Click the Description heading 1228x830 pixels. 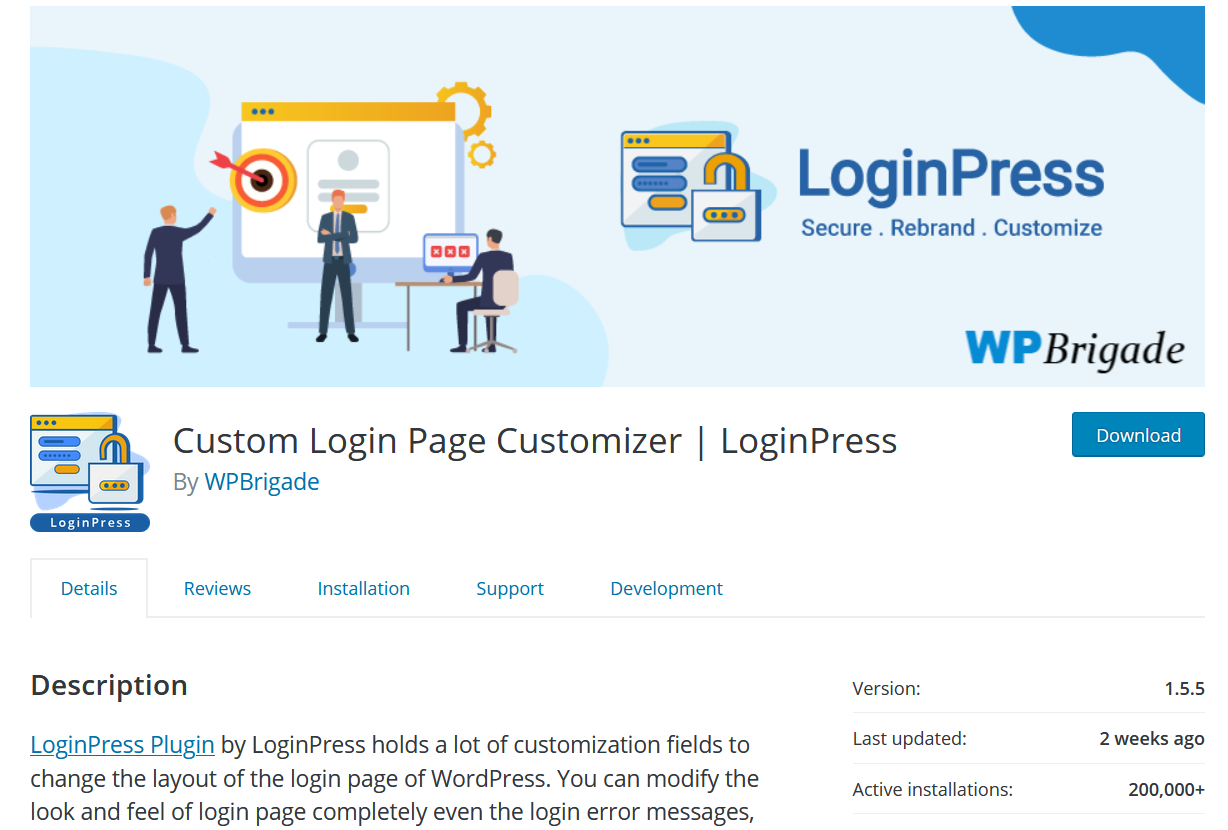(109, 685)
